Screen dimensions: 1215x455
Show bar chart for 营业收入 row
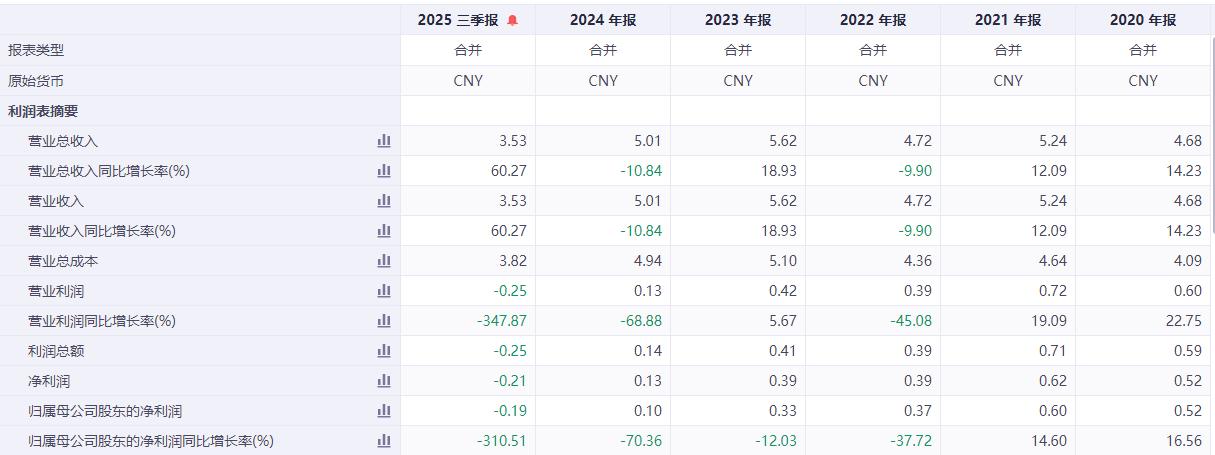[x=384, y=201]
